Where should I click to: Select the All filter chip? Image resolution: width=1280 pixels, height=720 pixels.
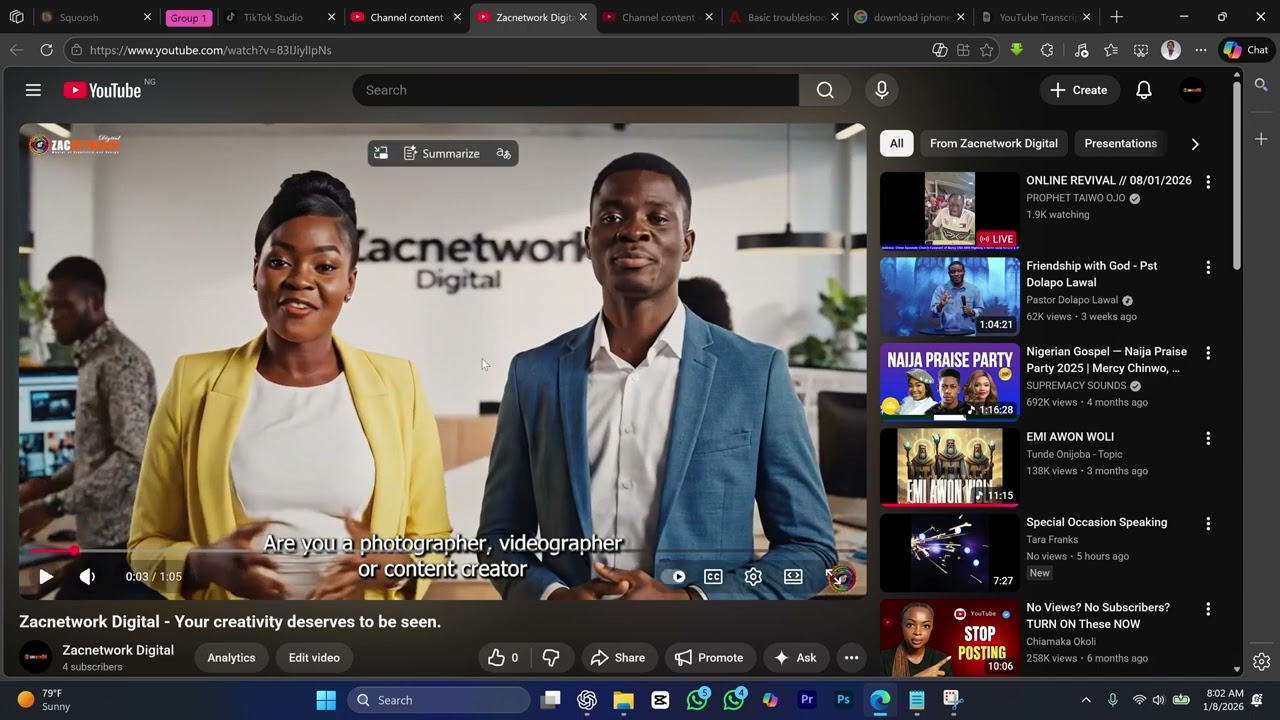896,143
